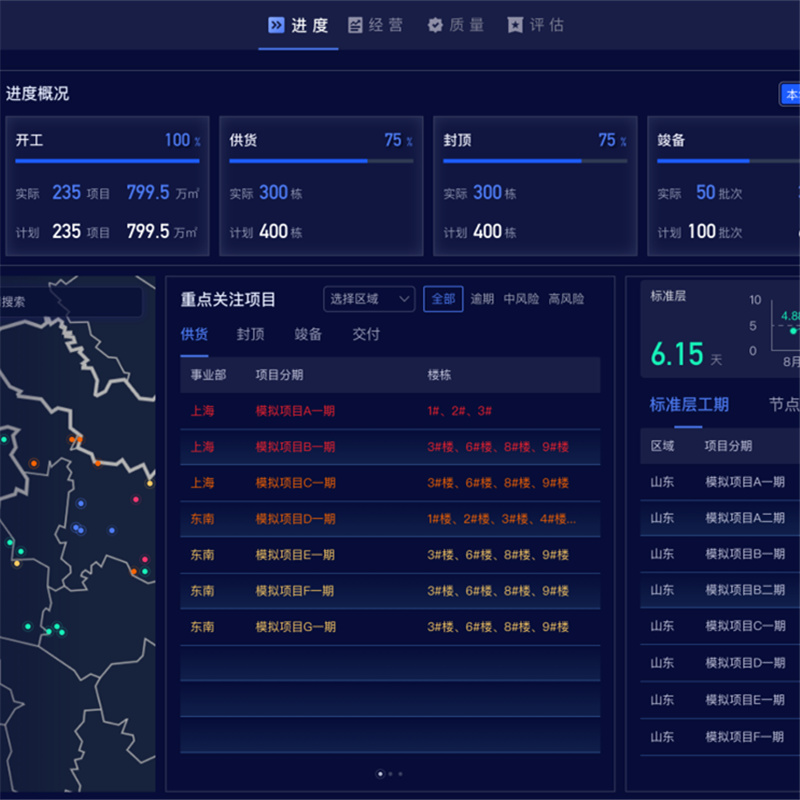This screenshot has height=800, width=800.
Task: Click the 山东 模拟项目D一期 row
Action: 720,663
